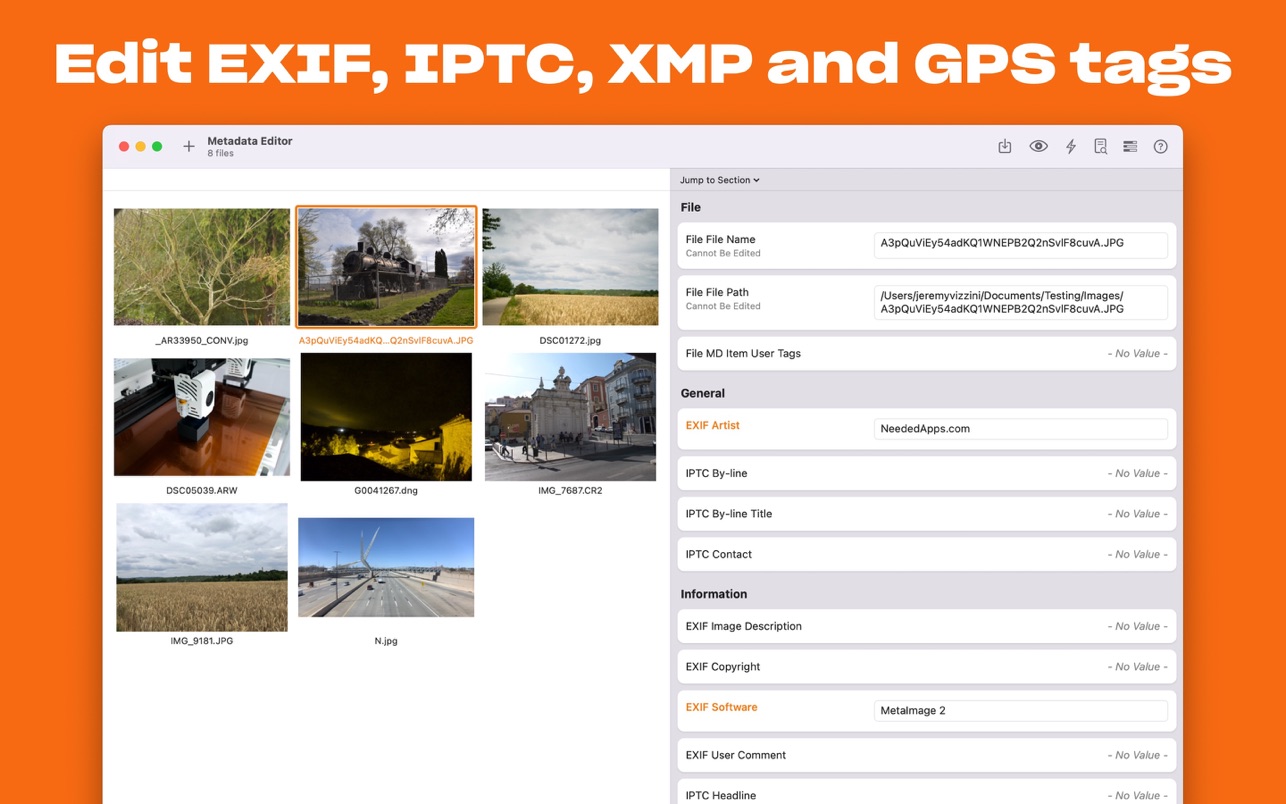
Task: Click the stacked-rows list layout icon
Action: (1130, 147)
